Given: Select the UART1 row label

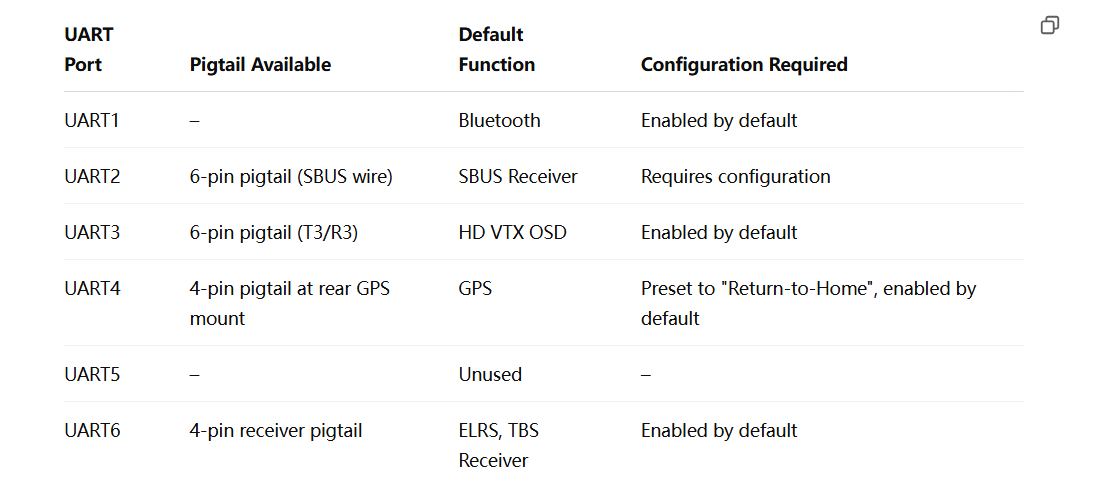Looking at the screenshot, I should click(x=92, y=120).
